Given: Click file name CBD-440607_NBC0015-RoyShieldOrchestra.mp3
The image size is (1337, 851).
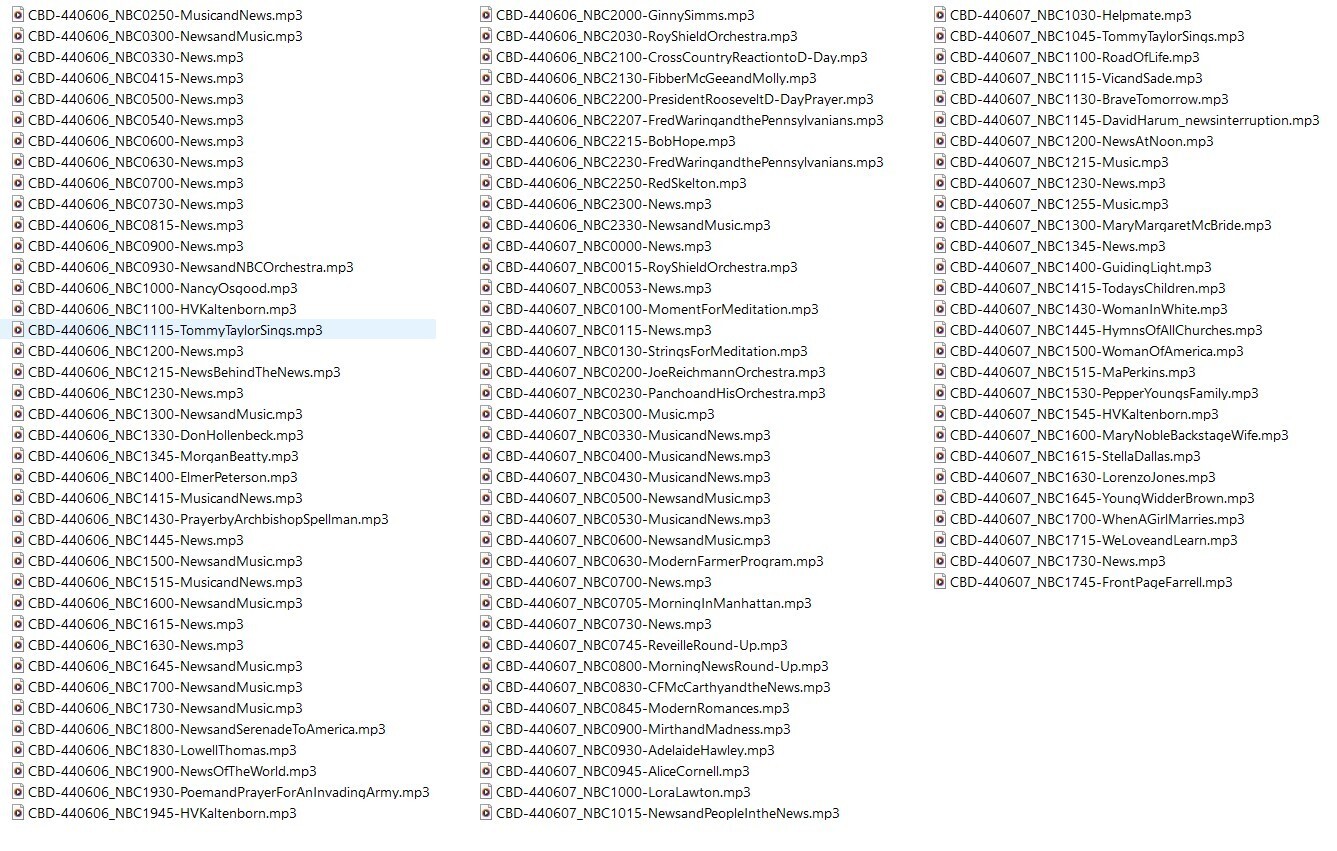Looking at the screenshot, I should point(647,267).
